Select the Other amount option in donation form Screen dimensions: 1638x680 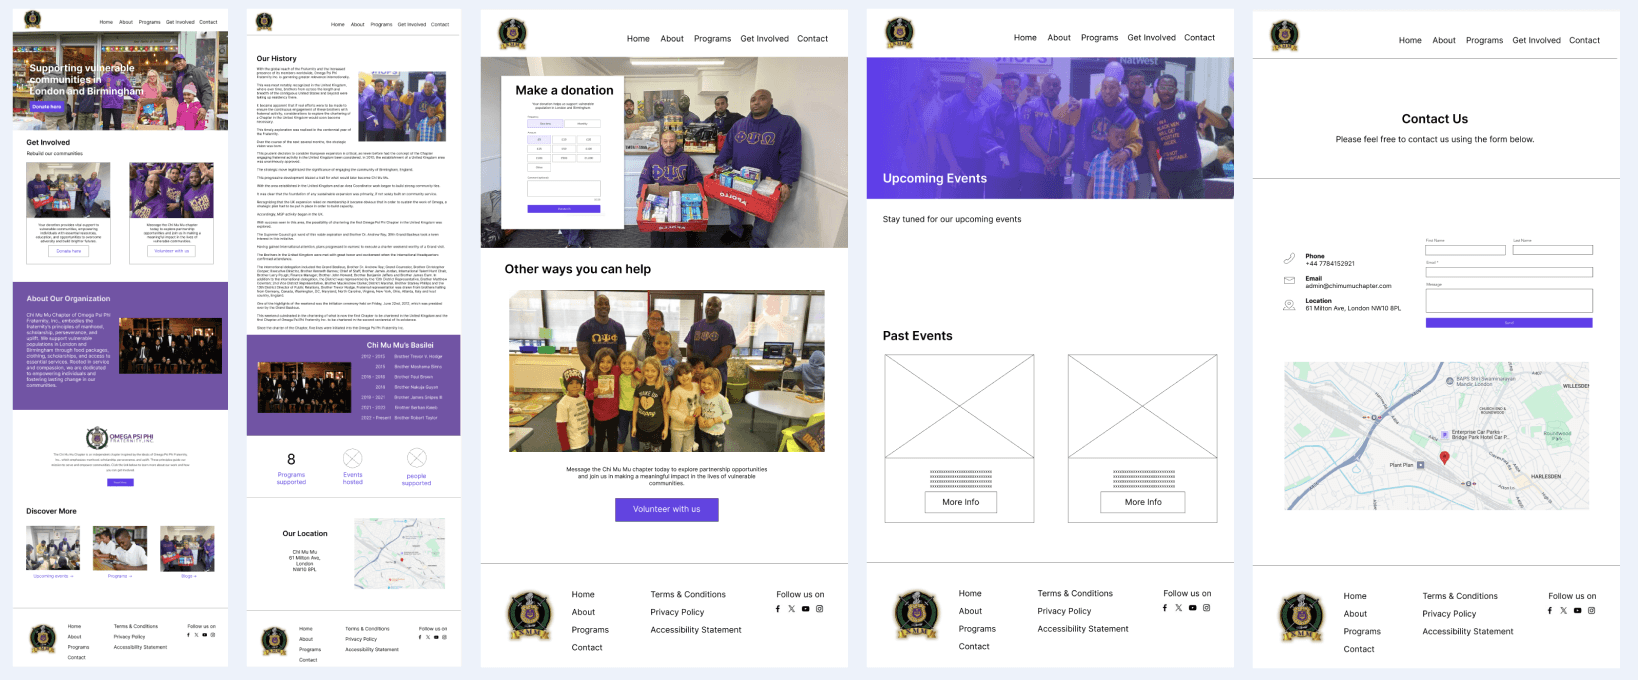539,167
